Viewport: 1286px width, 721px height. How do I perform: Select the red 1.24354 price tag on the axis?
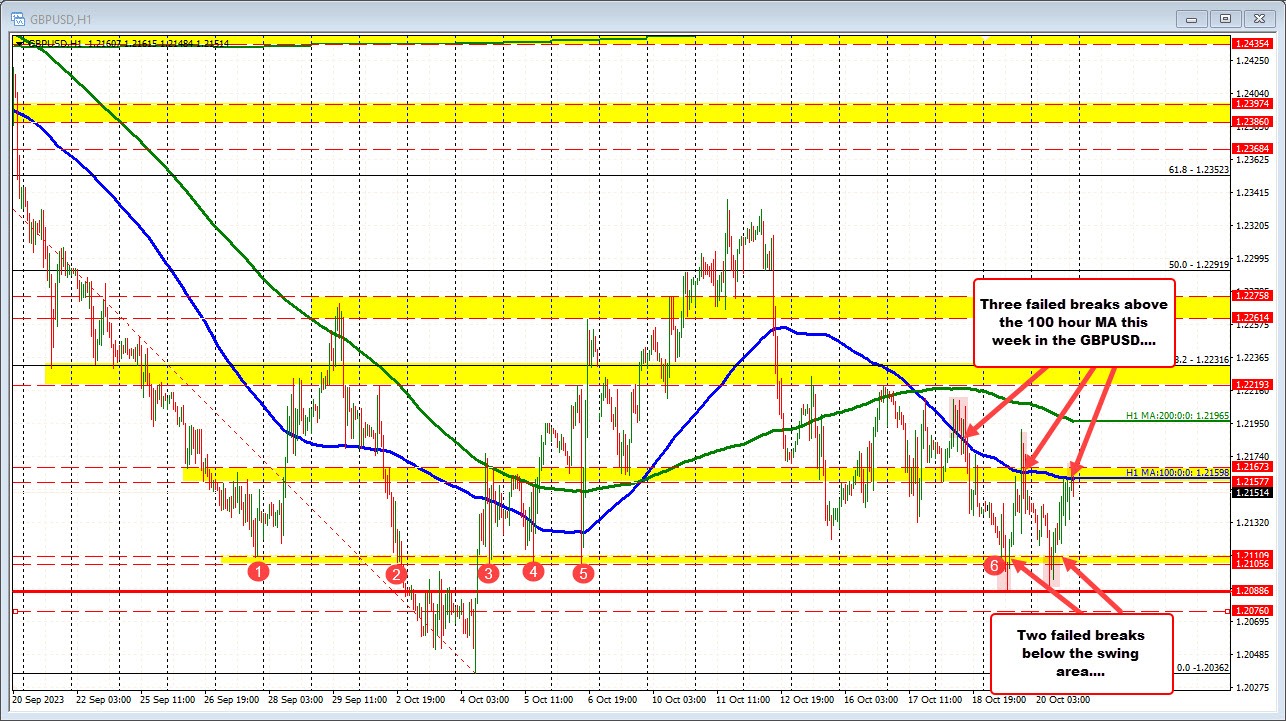[x=1252, y=43]
